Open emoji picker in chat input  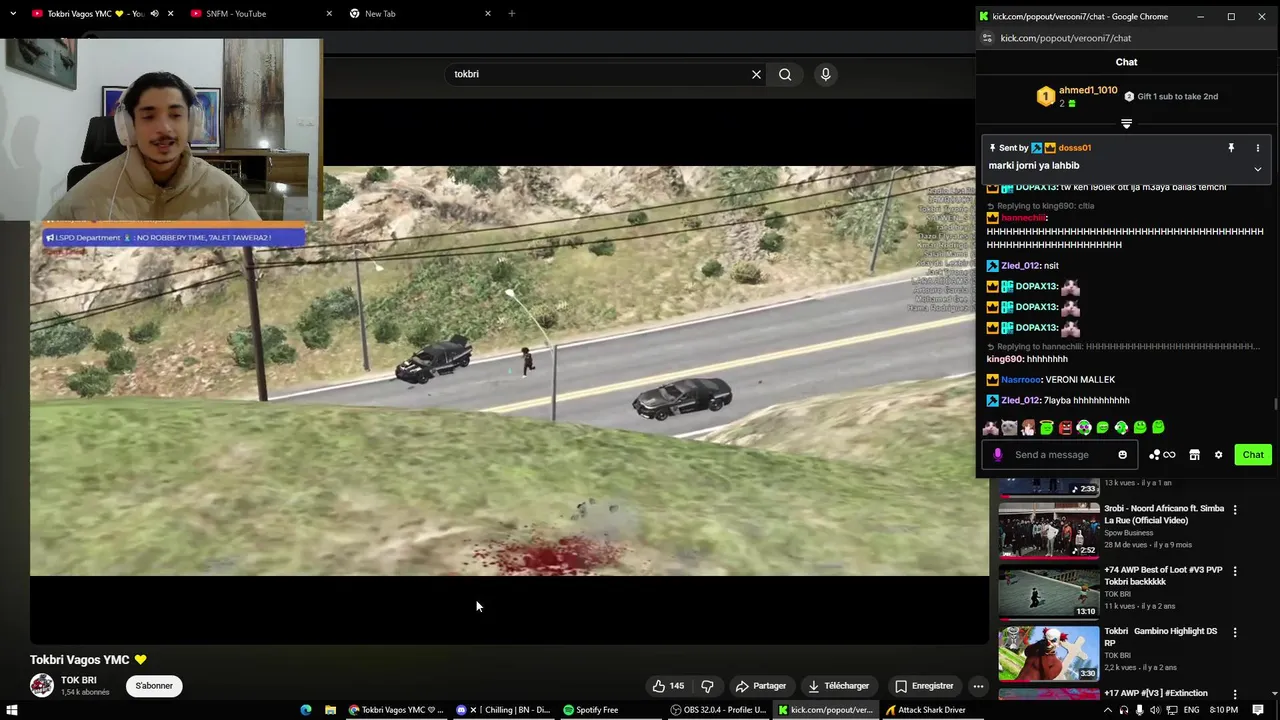click(1122, 455)
